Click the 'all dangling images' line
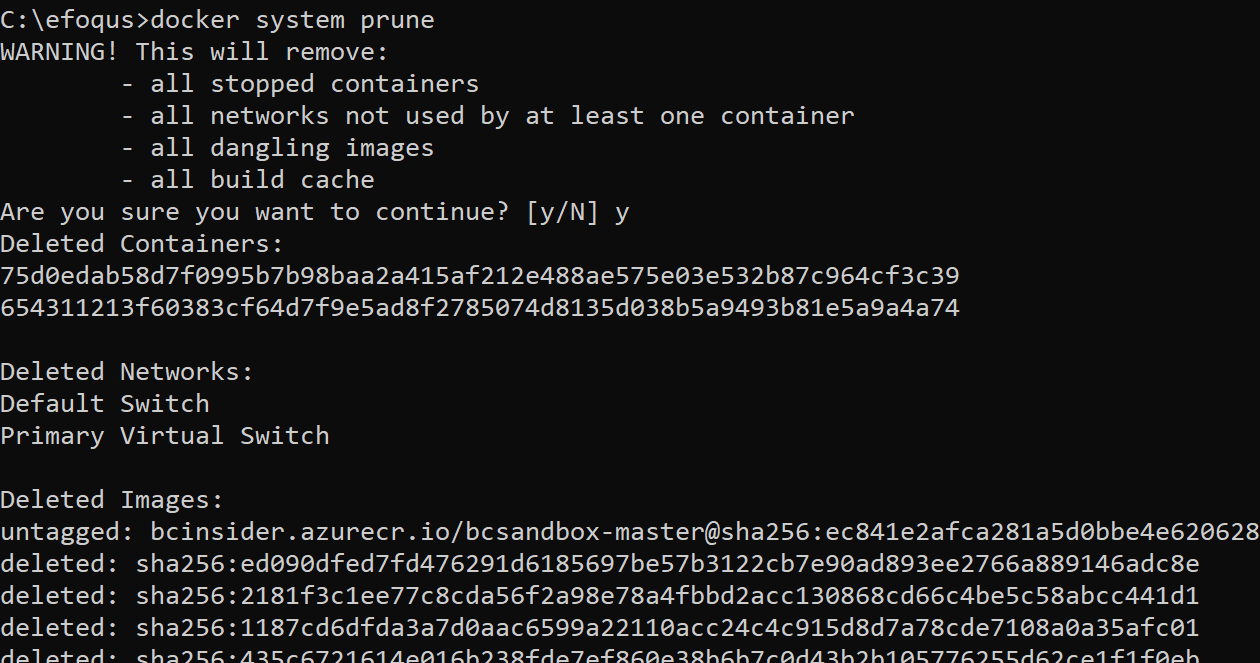 click(278, 148)
